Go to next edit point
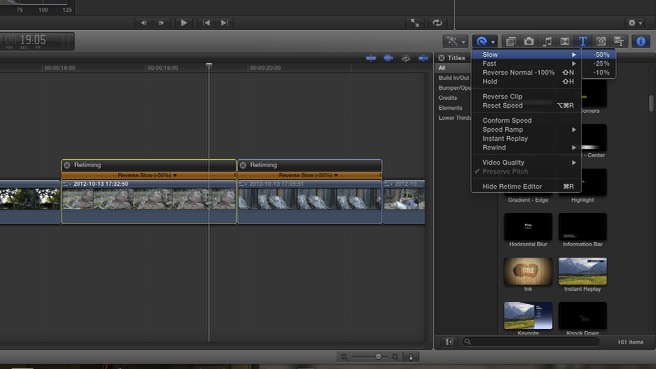 (224, 23)
